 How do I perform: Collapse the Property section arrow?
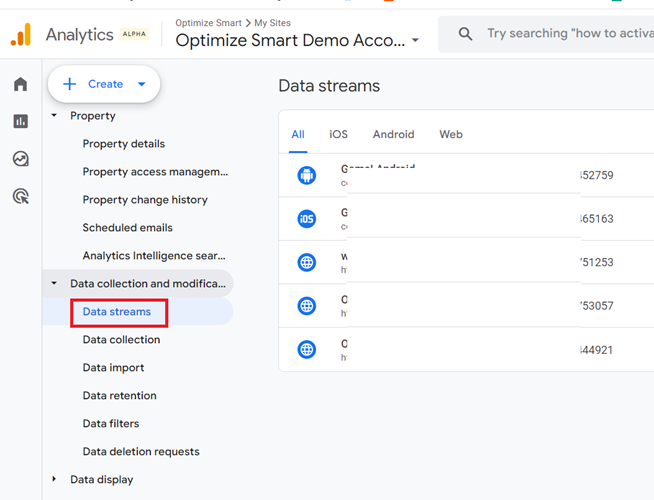coord(54,115)
